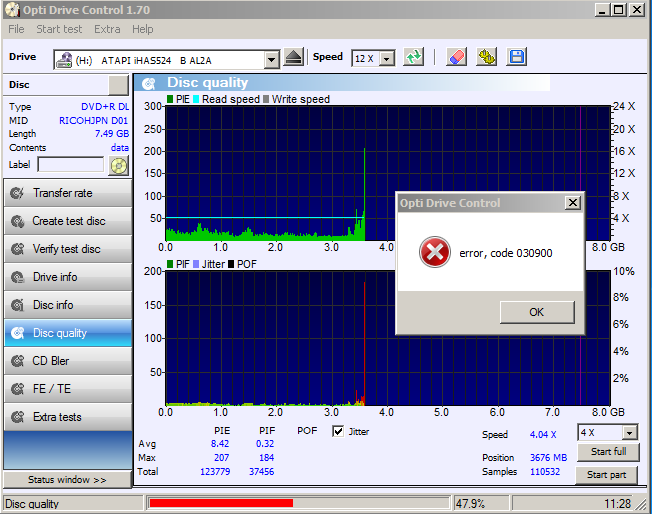The image size is (652, 514).
Task: Click the gray Write speed legend swatch
Action: point(266,99)
